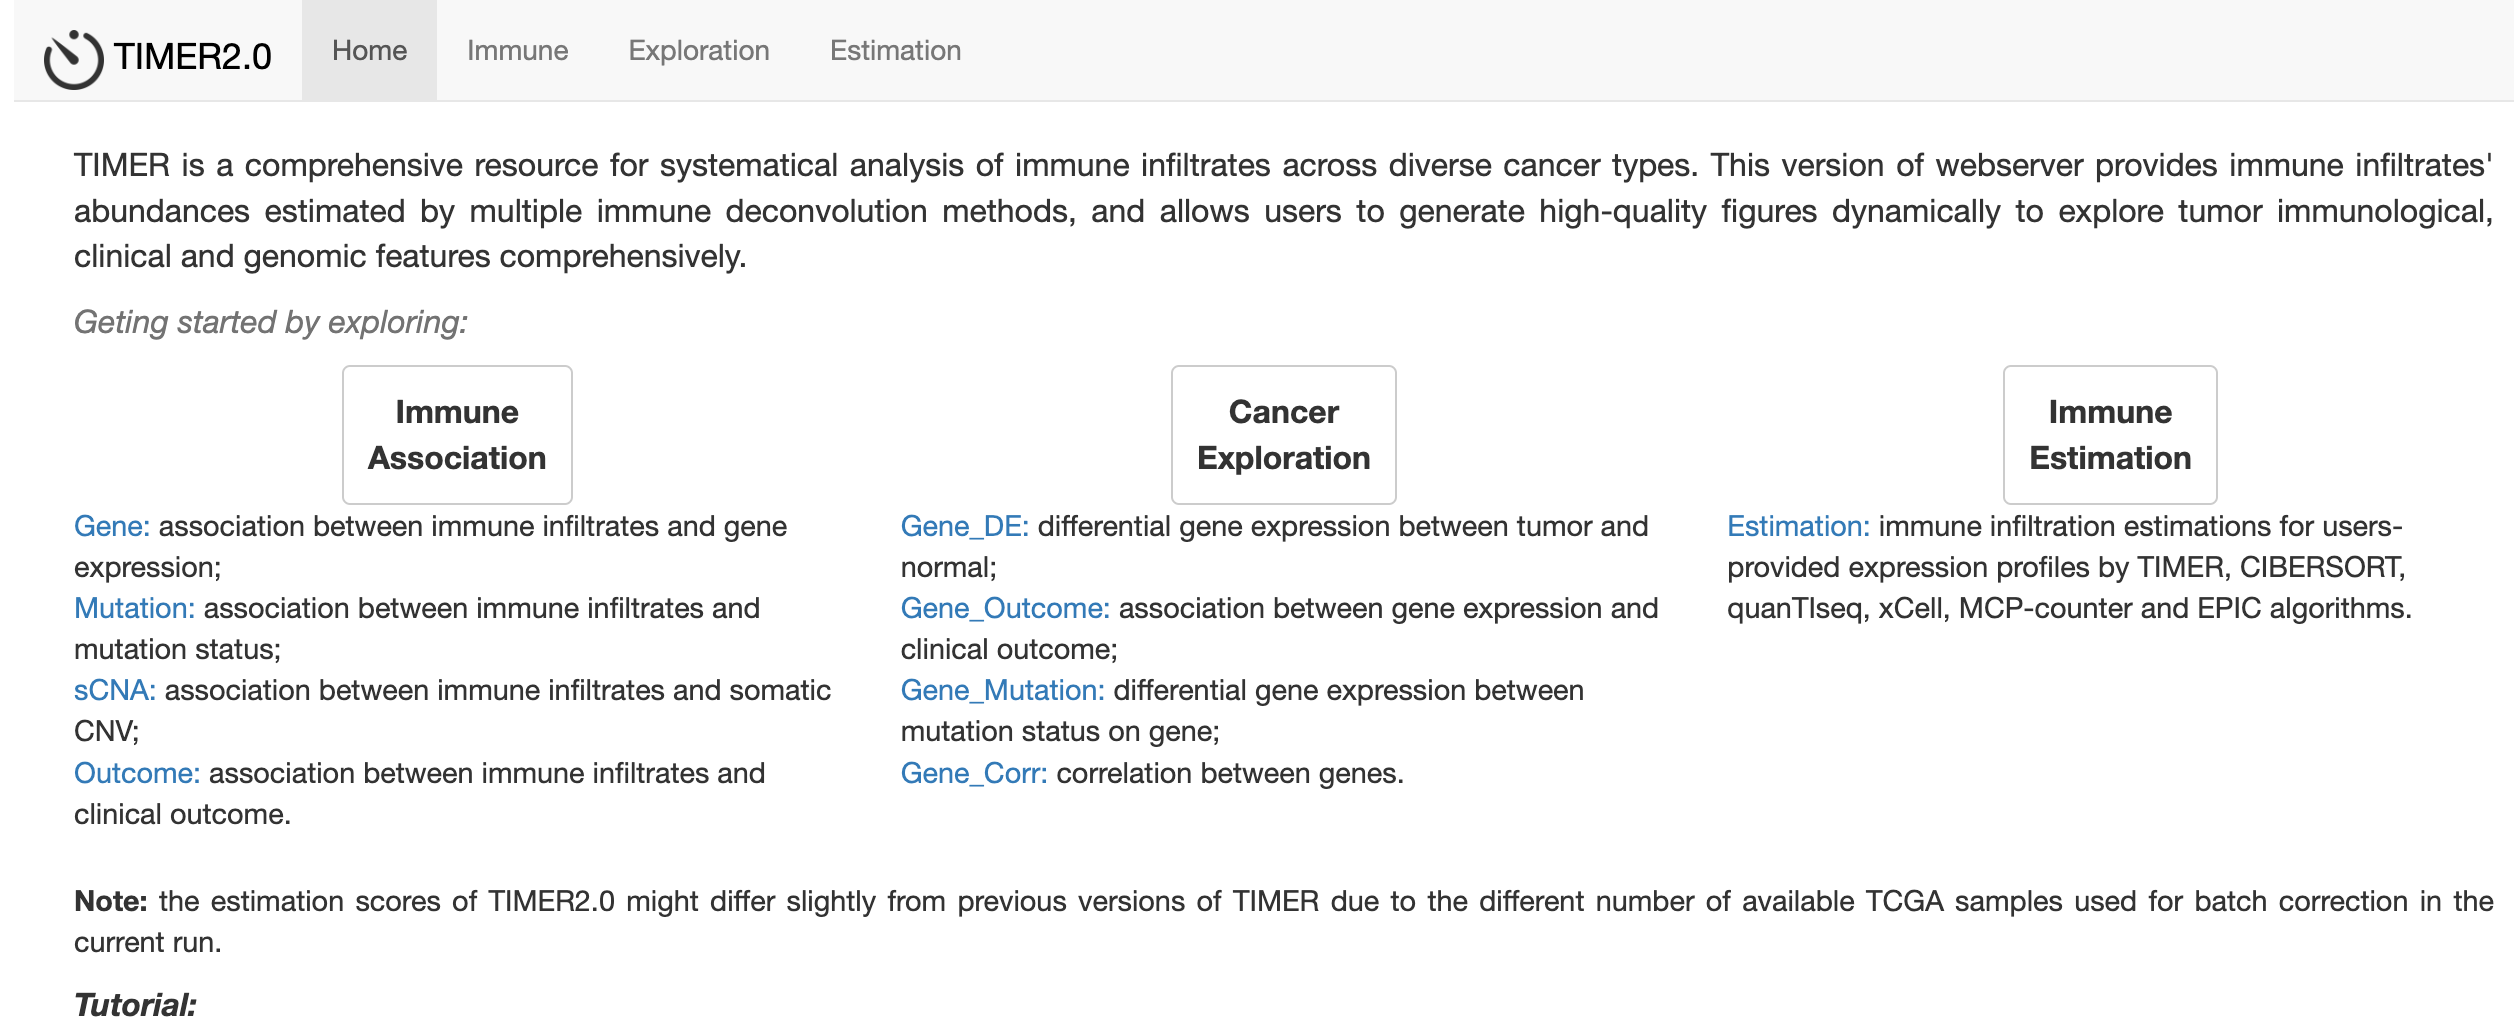2514x1024 pixels.
Task: Click the Tutorial: heading
Action: 135,1004
